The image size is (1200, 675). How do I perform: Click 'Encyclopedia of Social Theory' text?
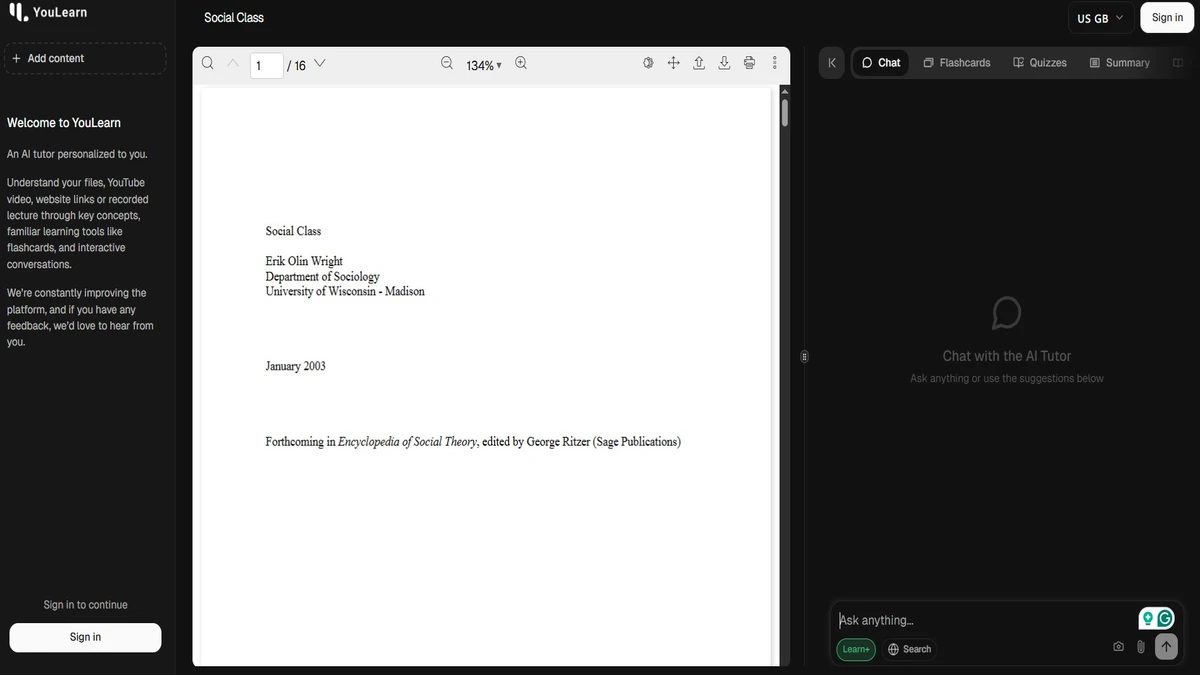408,441
